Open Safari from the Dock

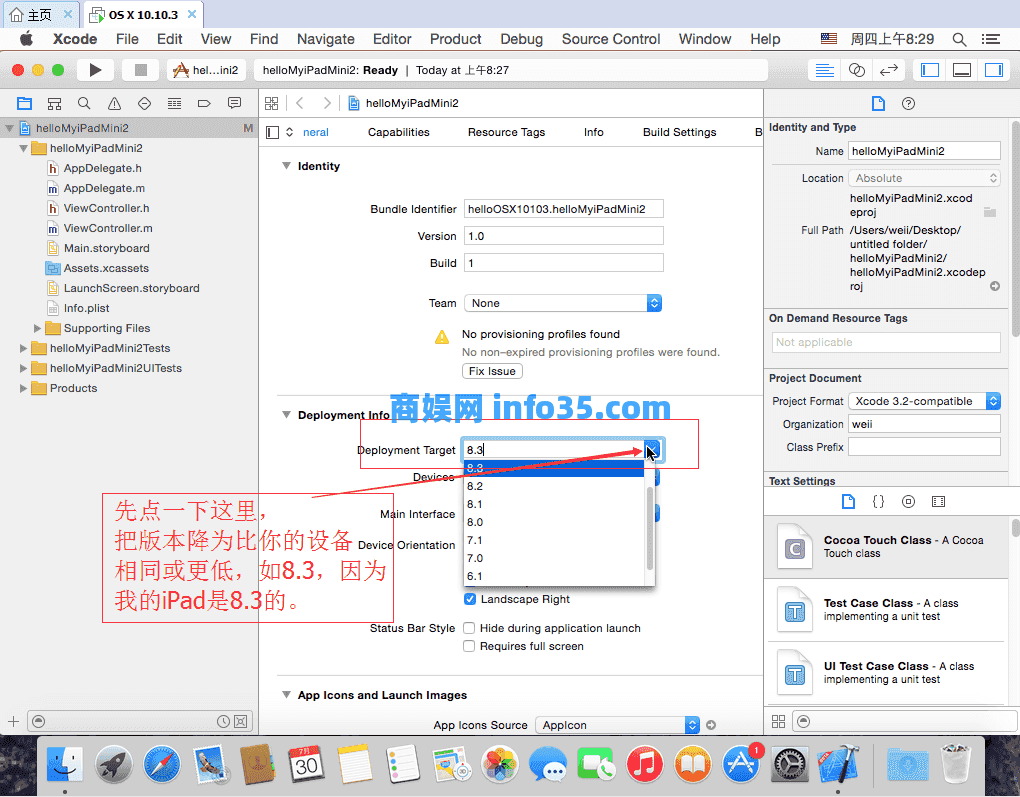point(162,764)
